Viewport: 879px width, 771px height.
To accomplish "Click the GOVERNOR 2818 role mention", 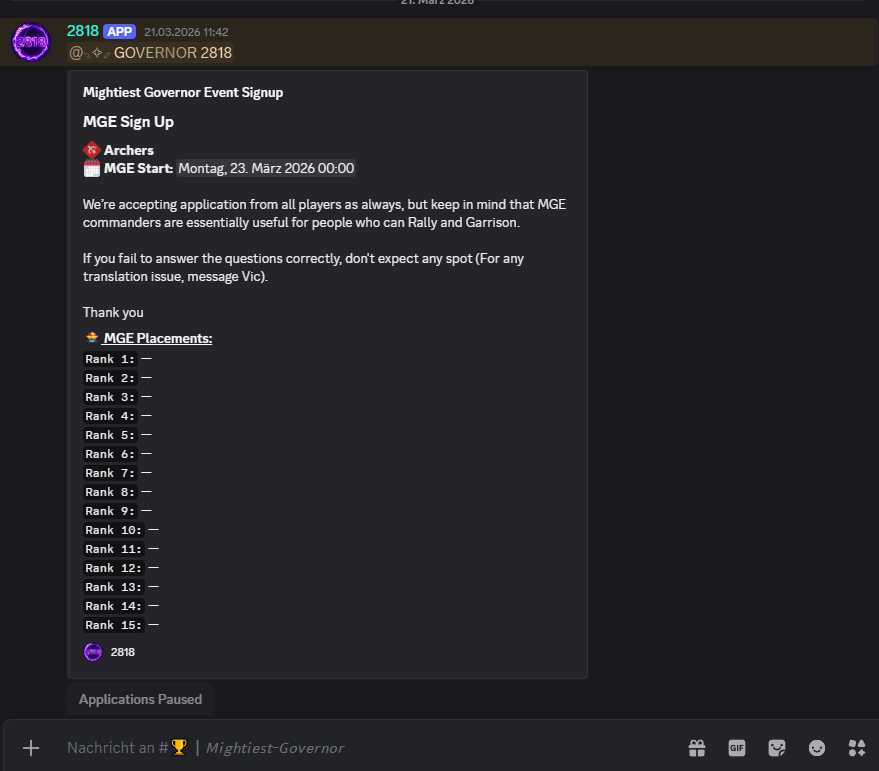I will point(150,52).
